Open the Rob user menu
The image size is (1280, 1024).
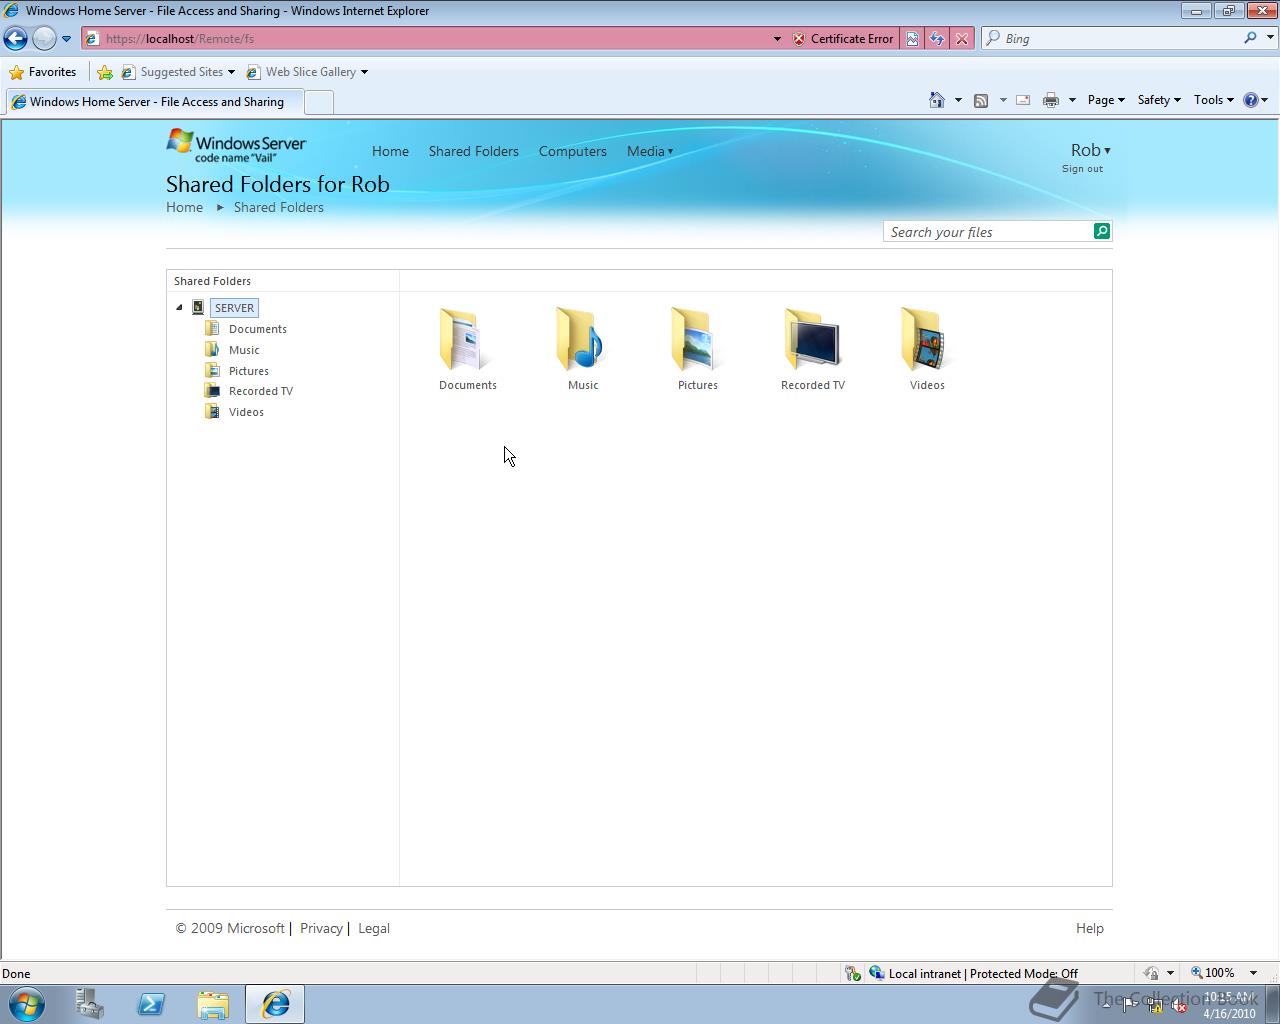(x=1090, y=150)
